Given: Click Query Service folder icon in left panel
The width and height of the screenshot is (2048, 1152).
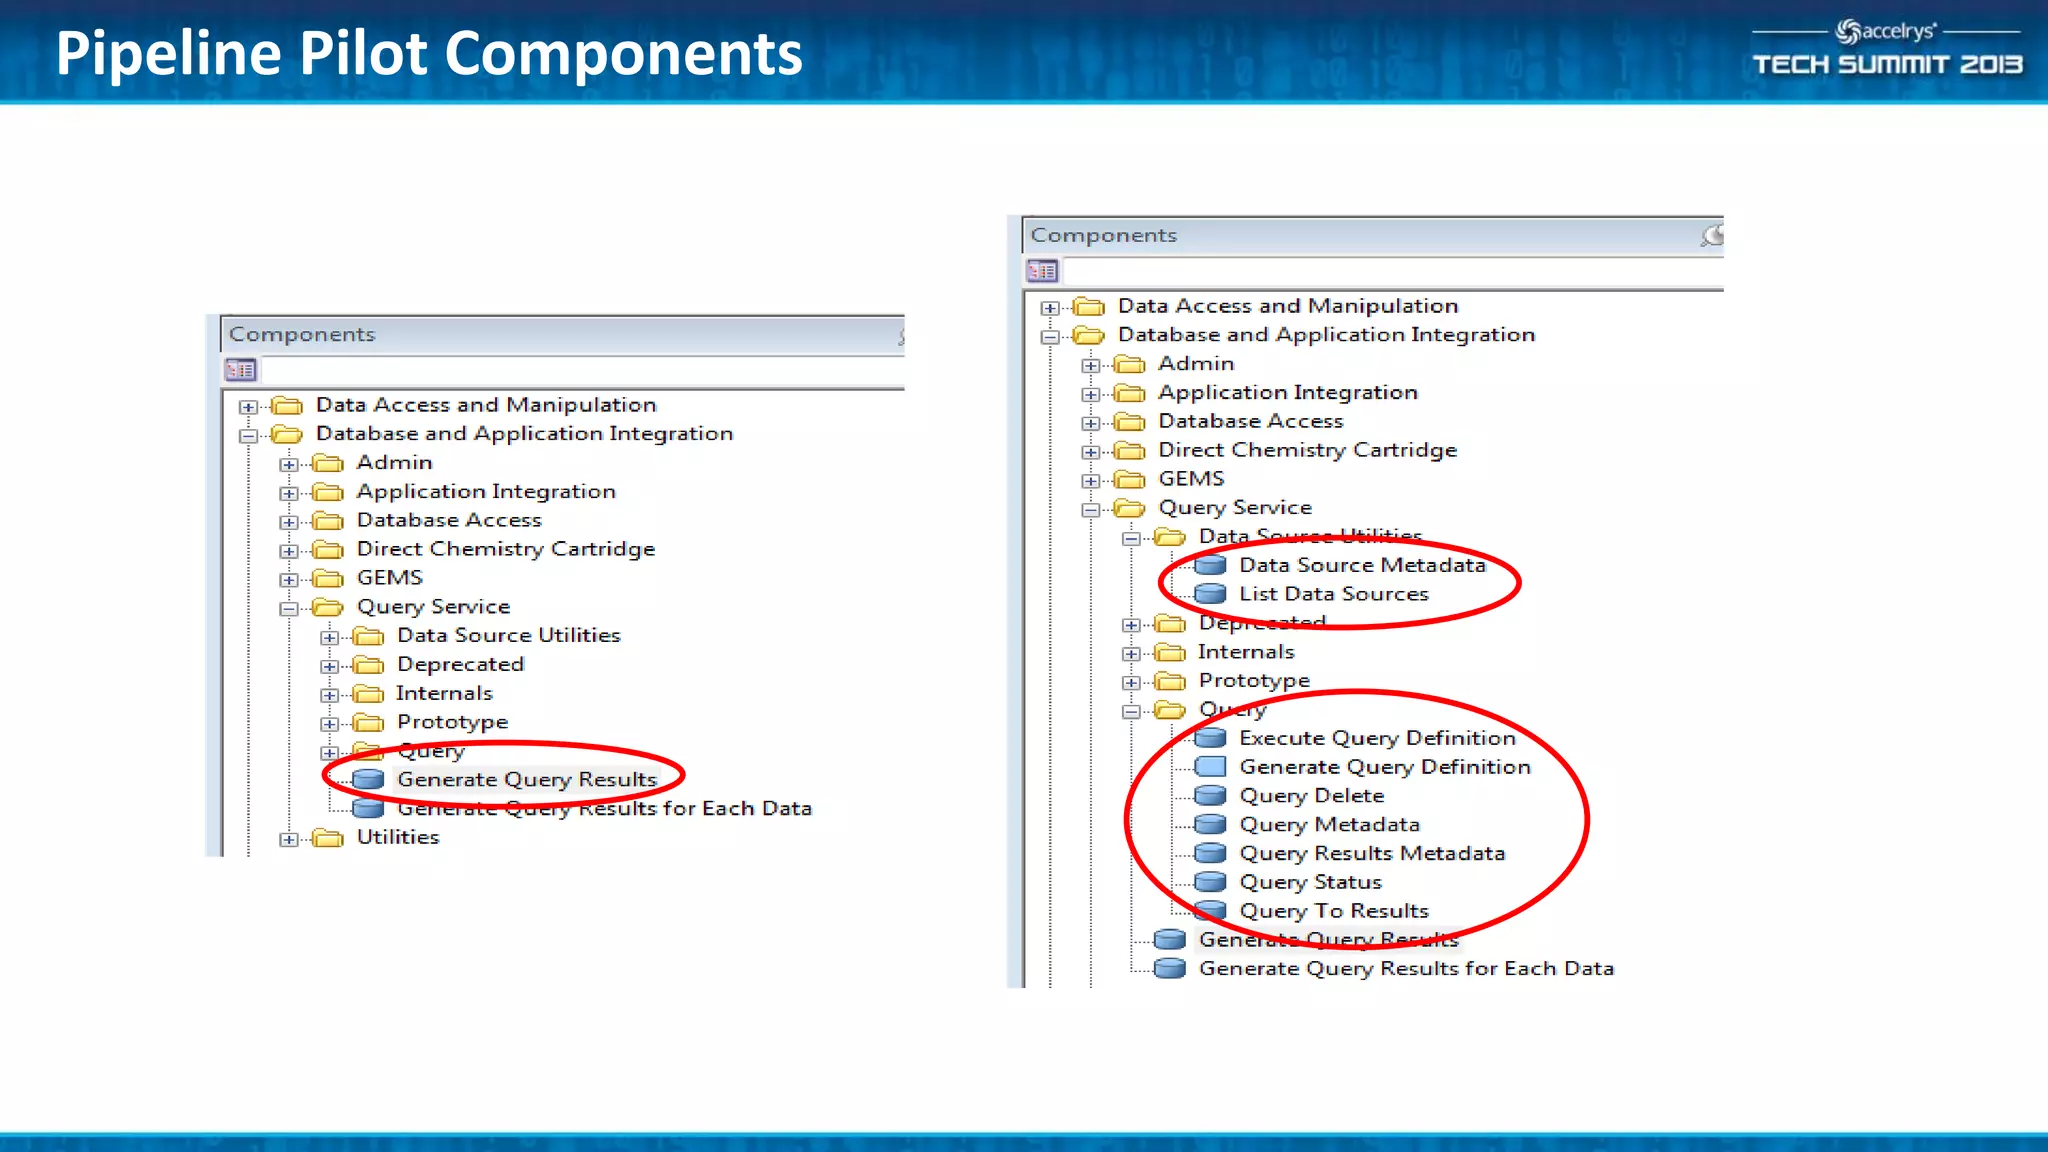Looking at the screenshot, I should [327, 607].
